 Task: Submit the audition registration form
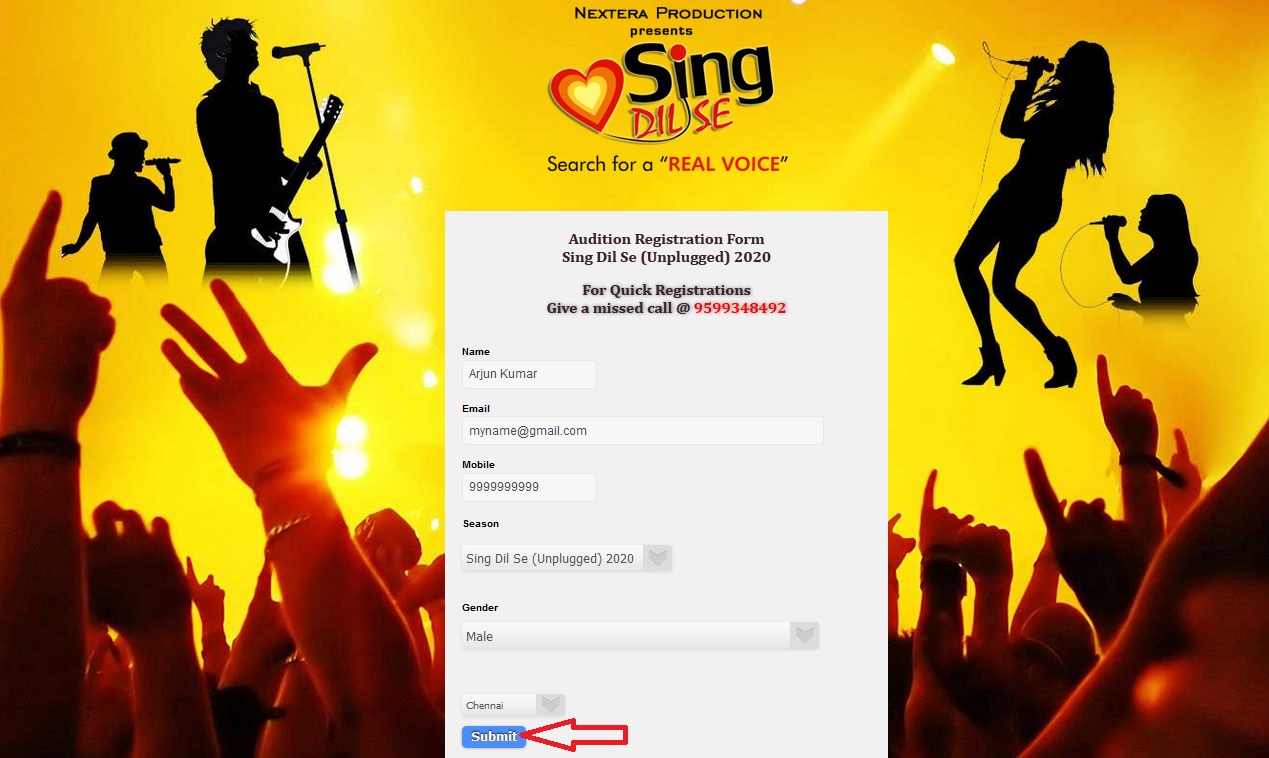click(494, 737)
